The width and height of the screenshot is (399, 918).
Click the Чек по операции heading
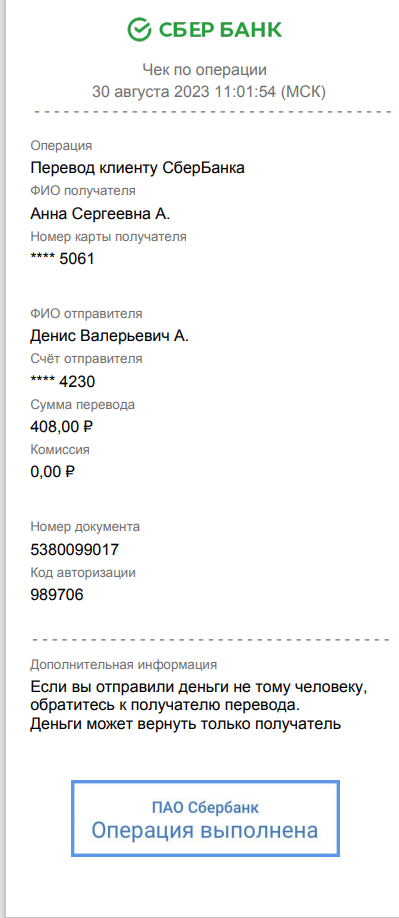(x=205, y=71)
